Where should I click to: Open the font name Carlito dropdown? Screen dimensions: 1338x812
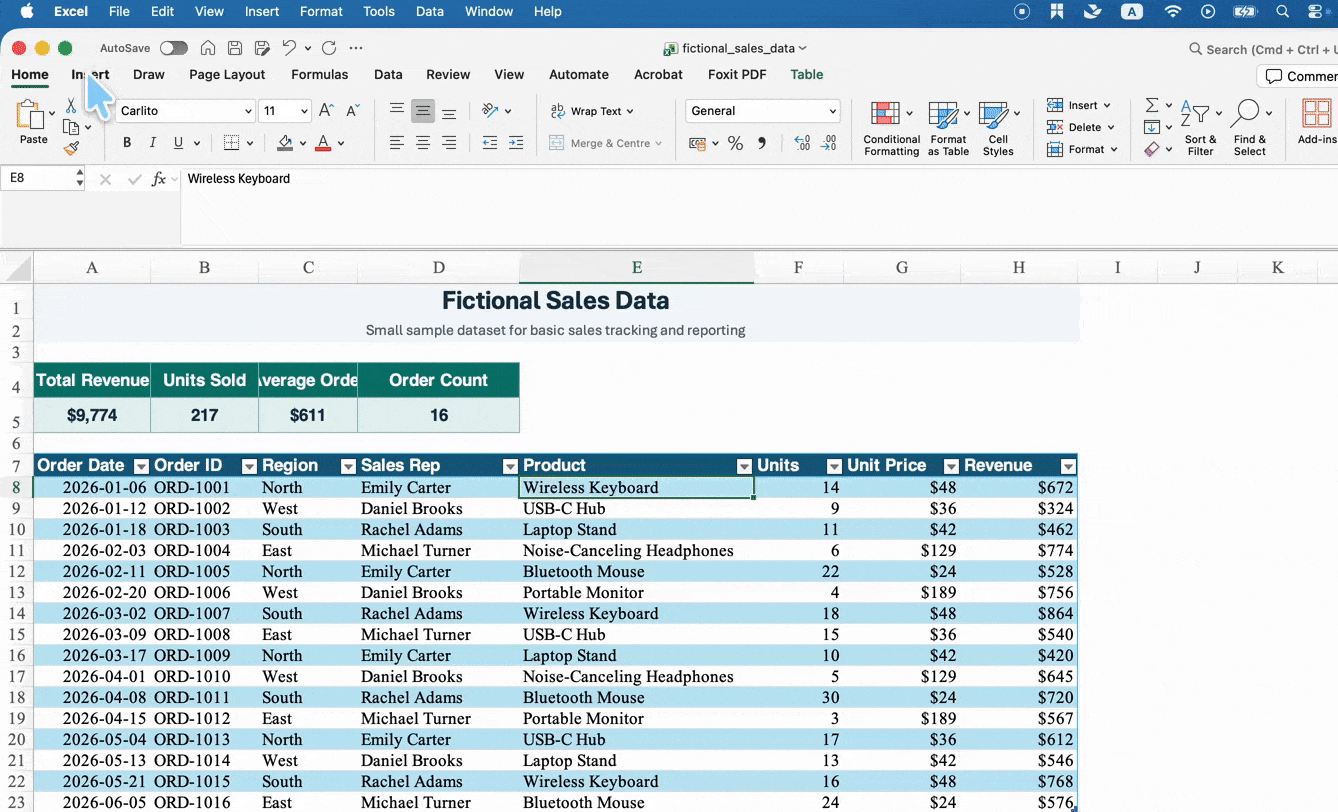248,111
